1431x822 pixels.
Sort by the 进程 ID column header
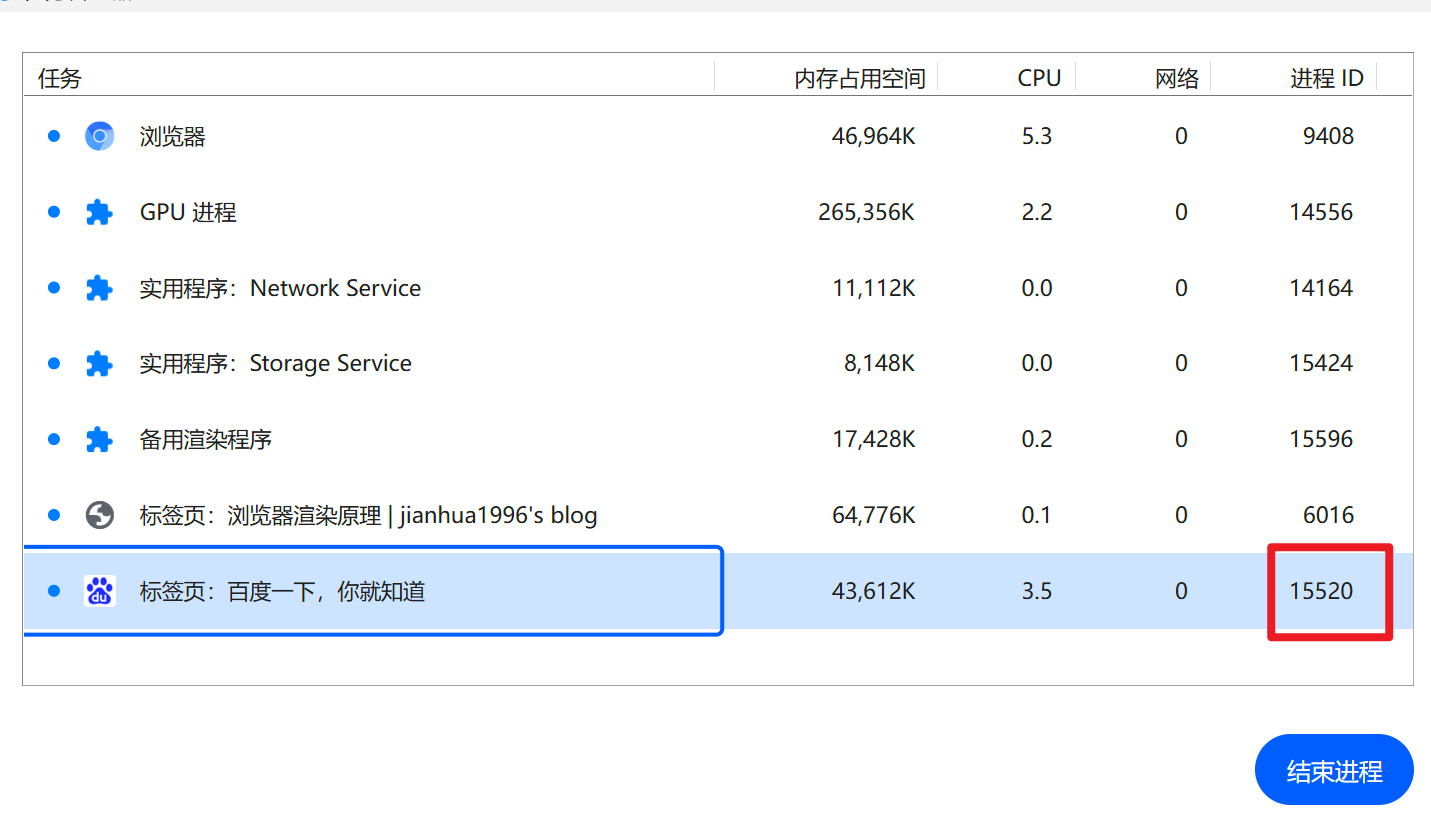(1326, 78)
